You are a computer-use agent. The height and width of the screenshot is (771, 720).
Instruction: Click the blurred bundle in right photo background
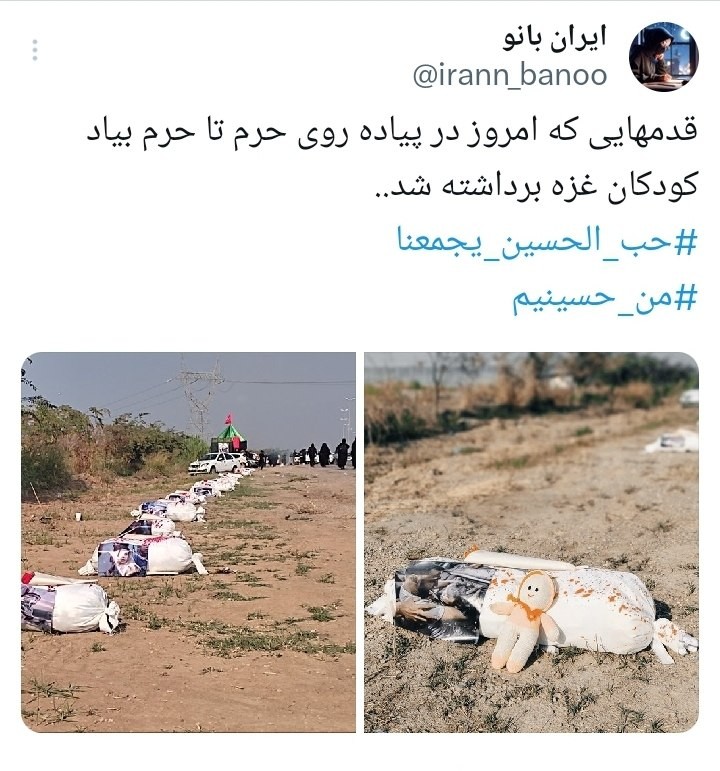point(672,441)
